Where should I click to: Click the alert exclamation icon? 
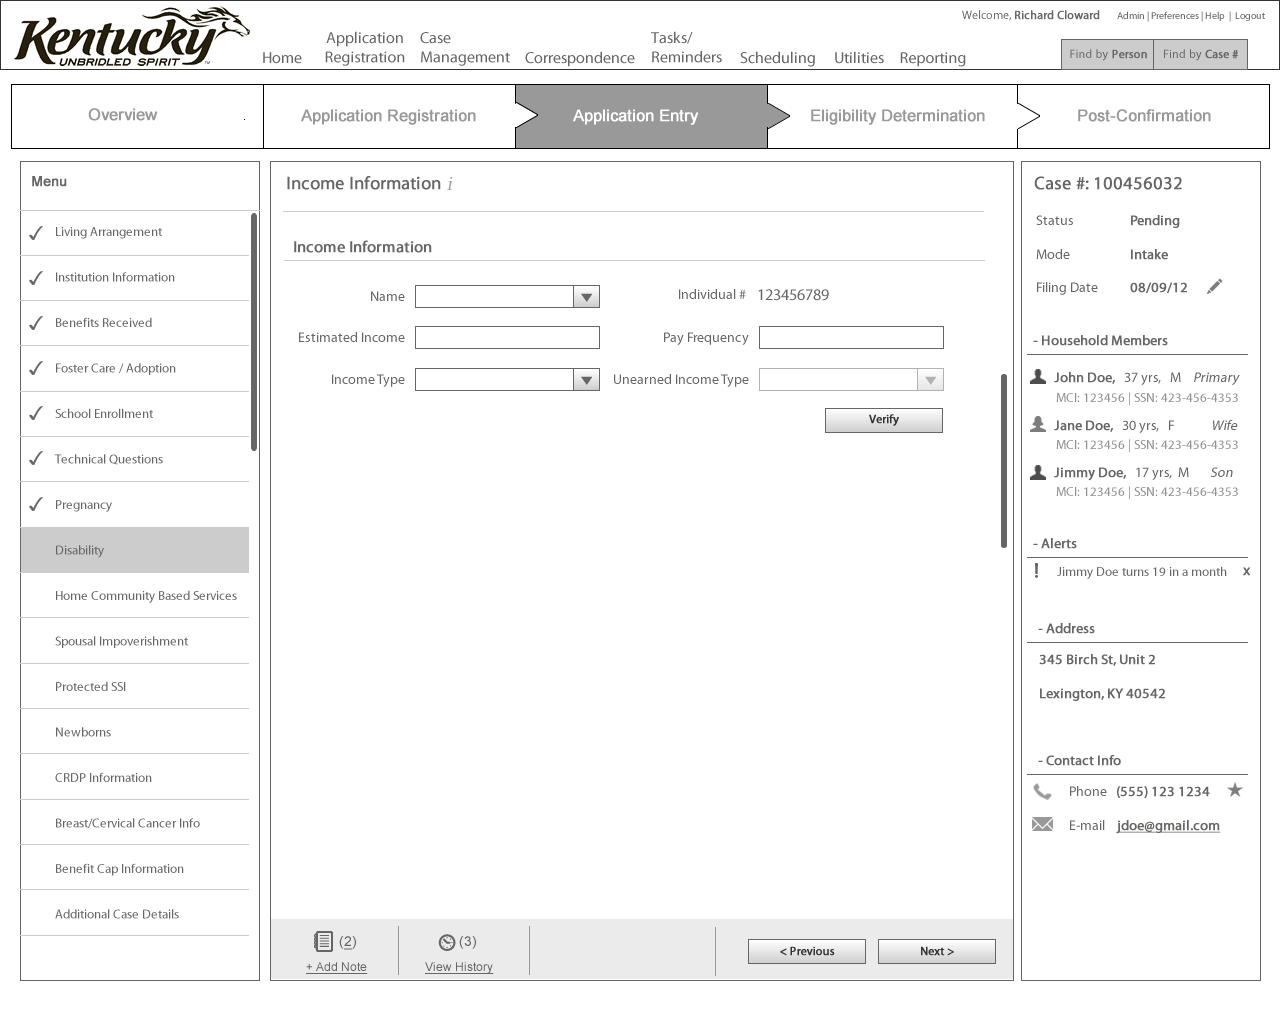click(1036, 571)
